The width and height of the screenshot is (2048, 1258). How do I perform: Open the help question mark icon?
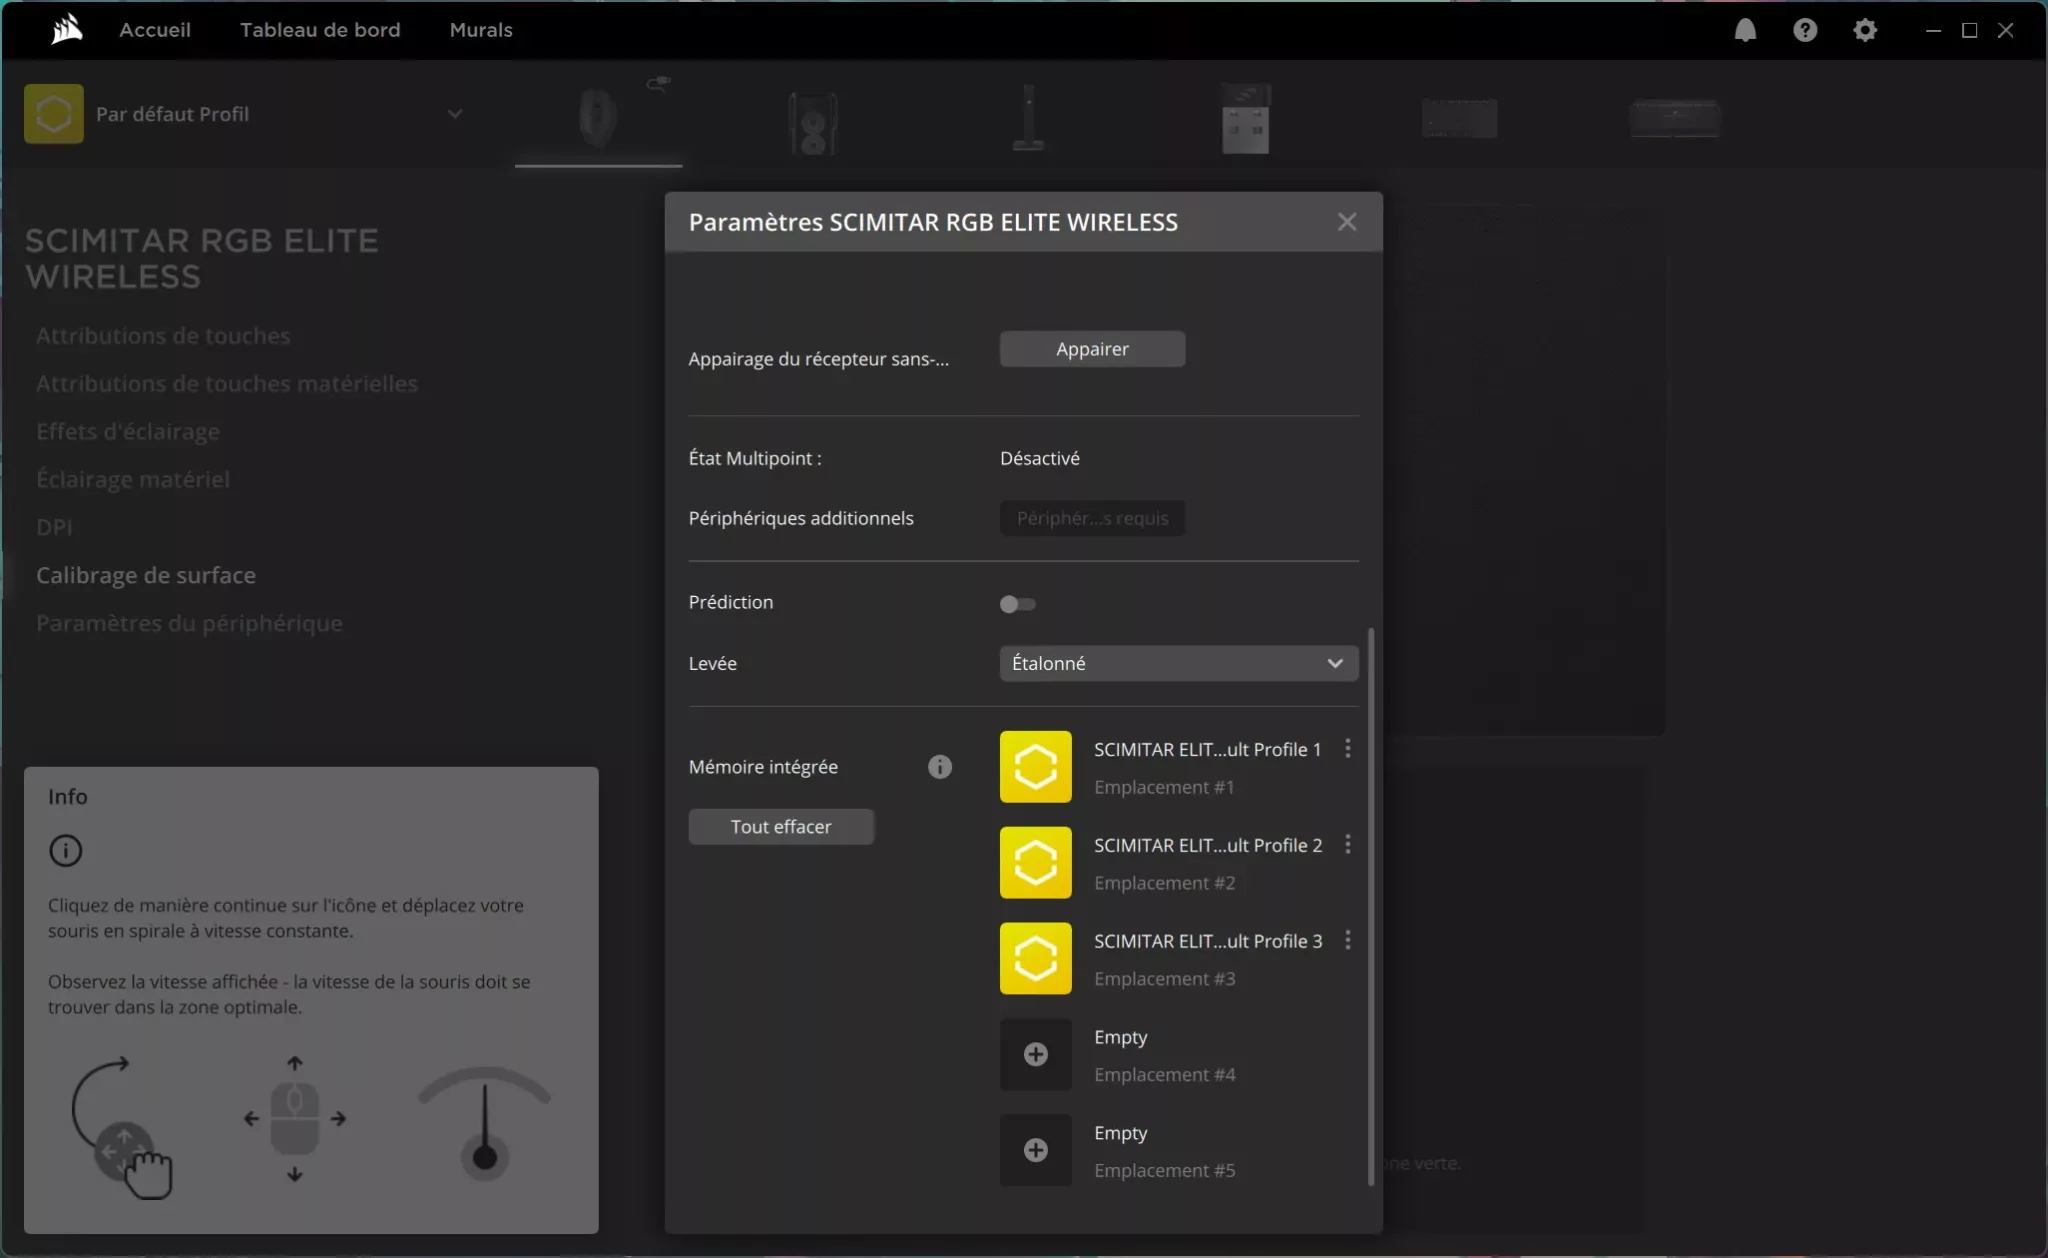pos(1804,30)
